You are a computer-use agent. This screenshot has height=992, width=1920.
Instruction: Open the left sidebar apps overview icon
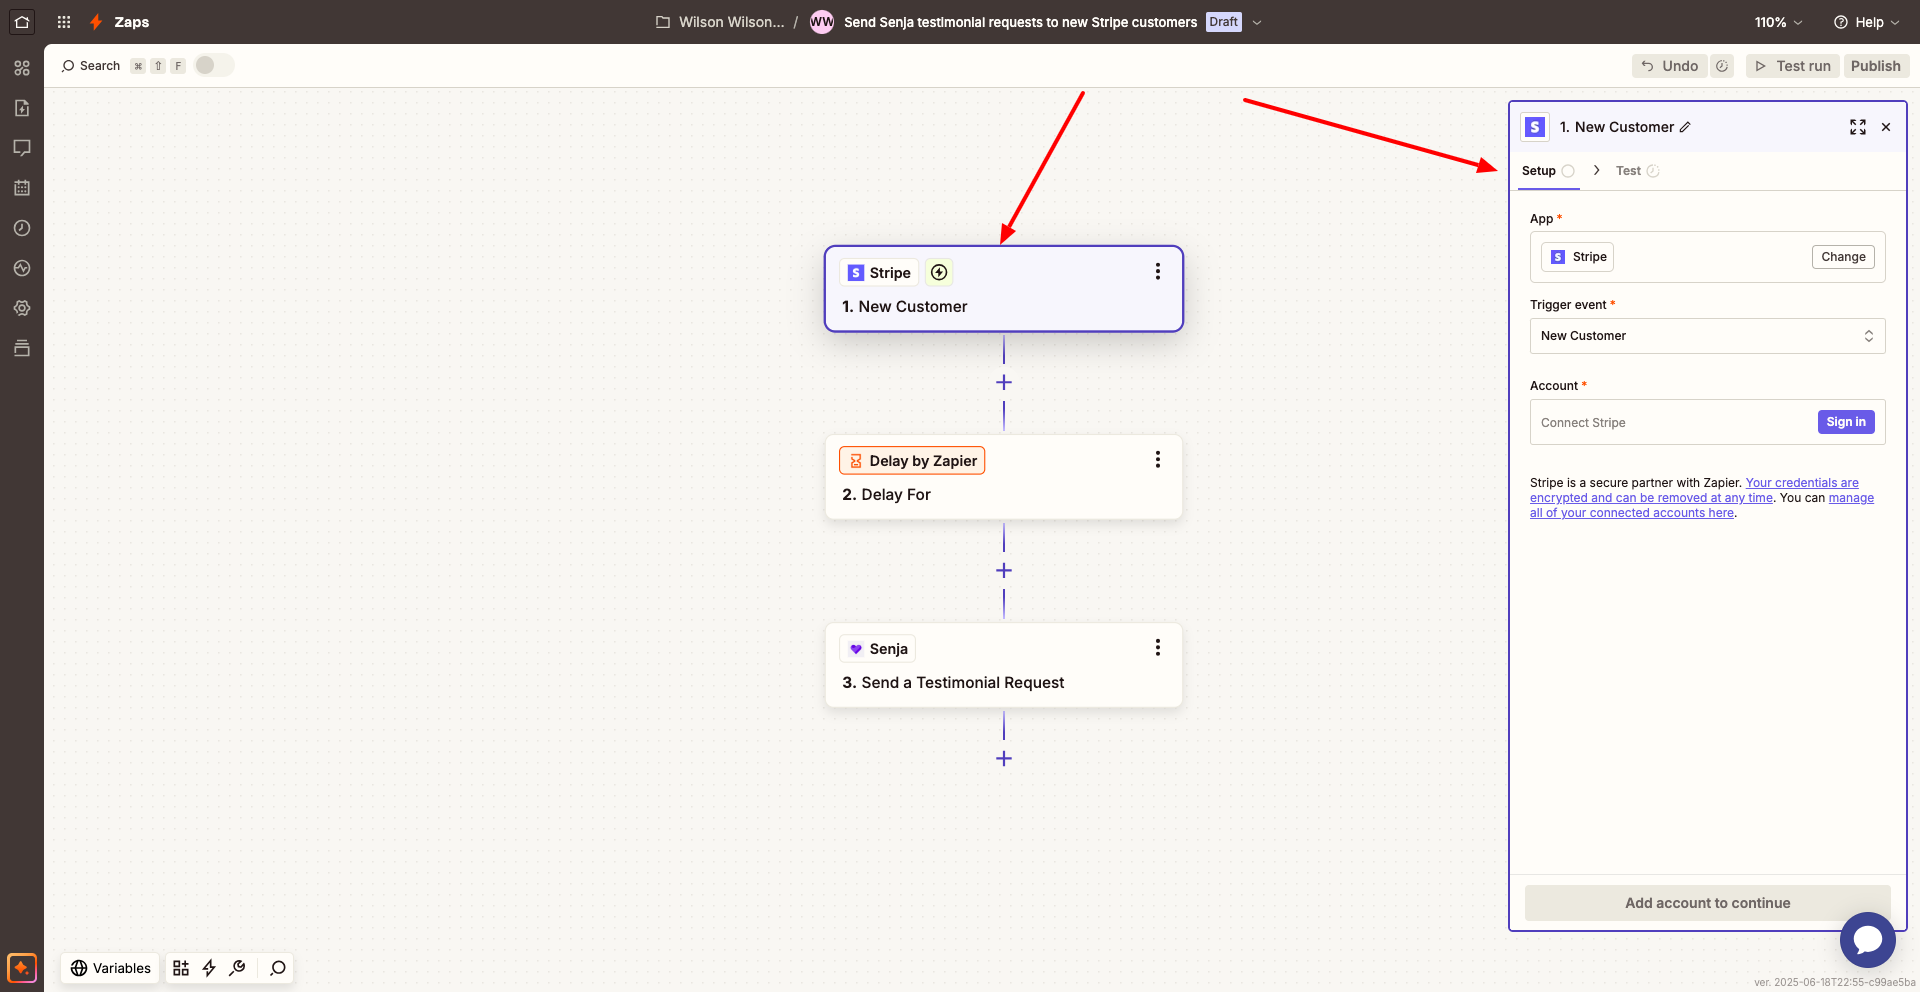[22, 68]
